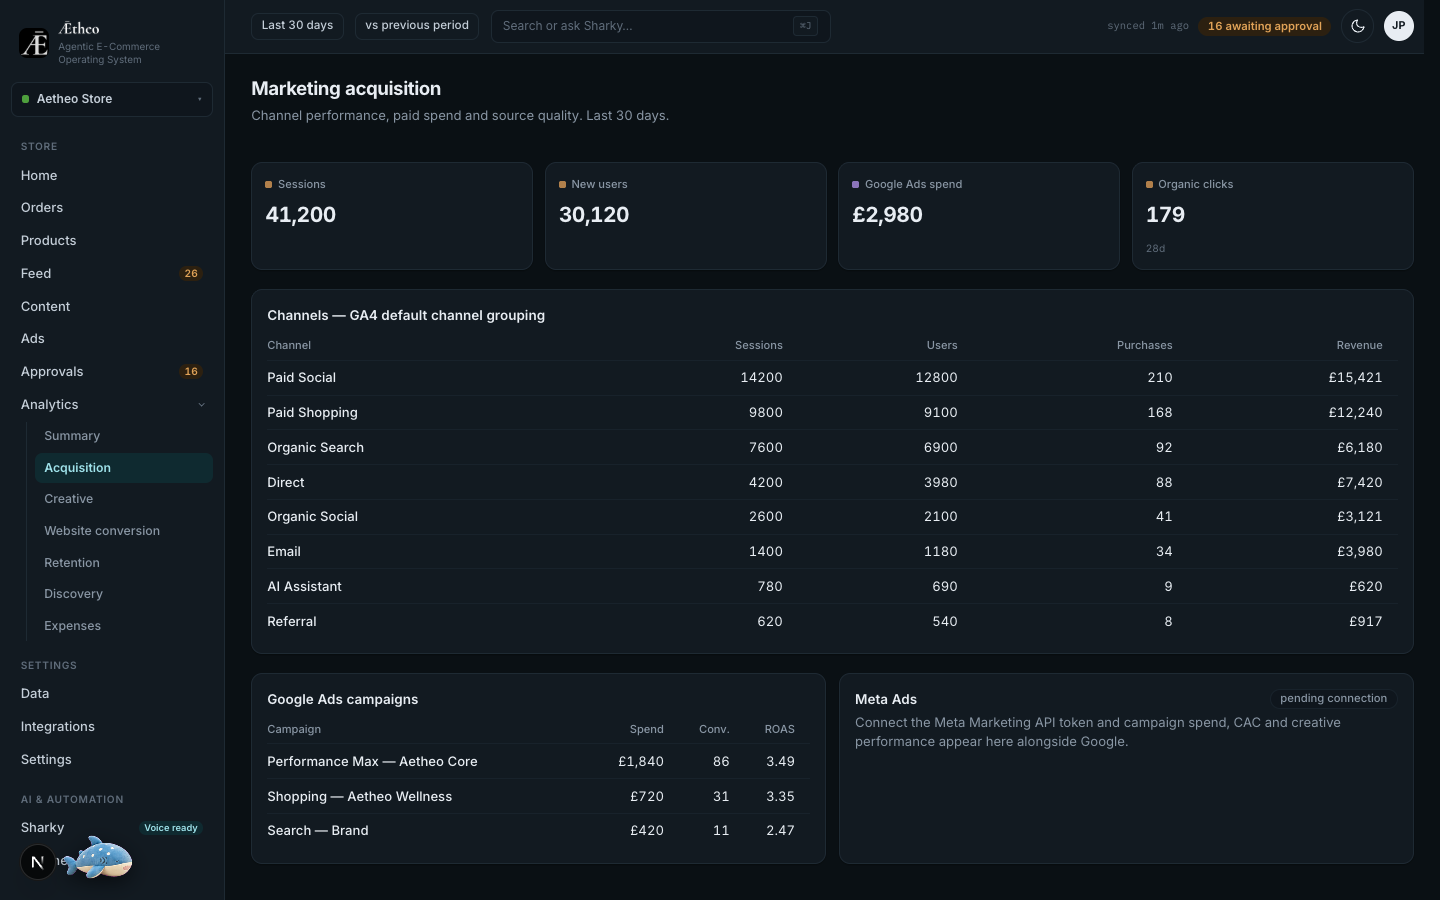Open the JP user avatar menu
This screenshot has width=1440, height=900.
(1398, 26)
